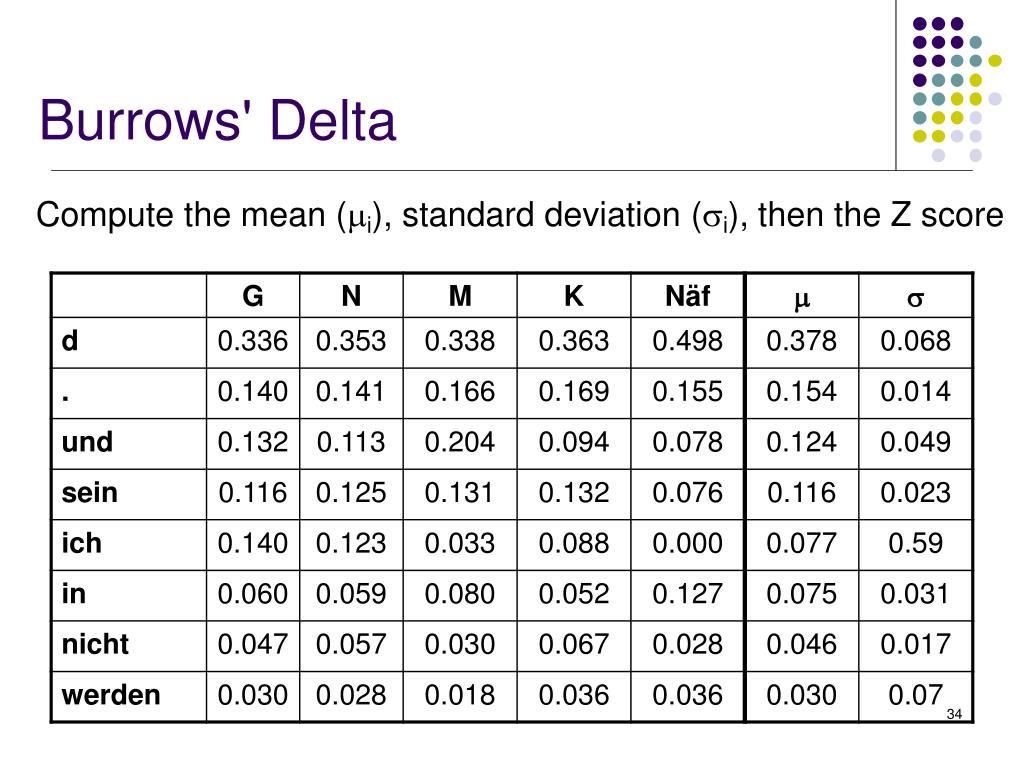Click the slide number 34

pyautogui.click(x=954, y=714)
